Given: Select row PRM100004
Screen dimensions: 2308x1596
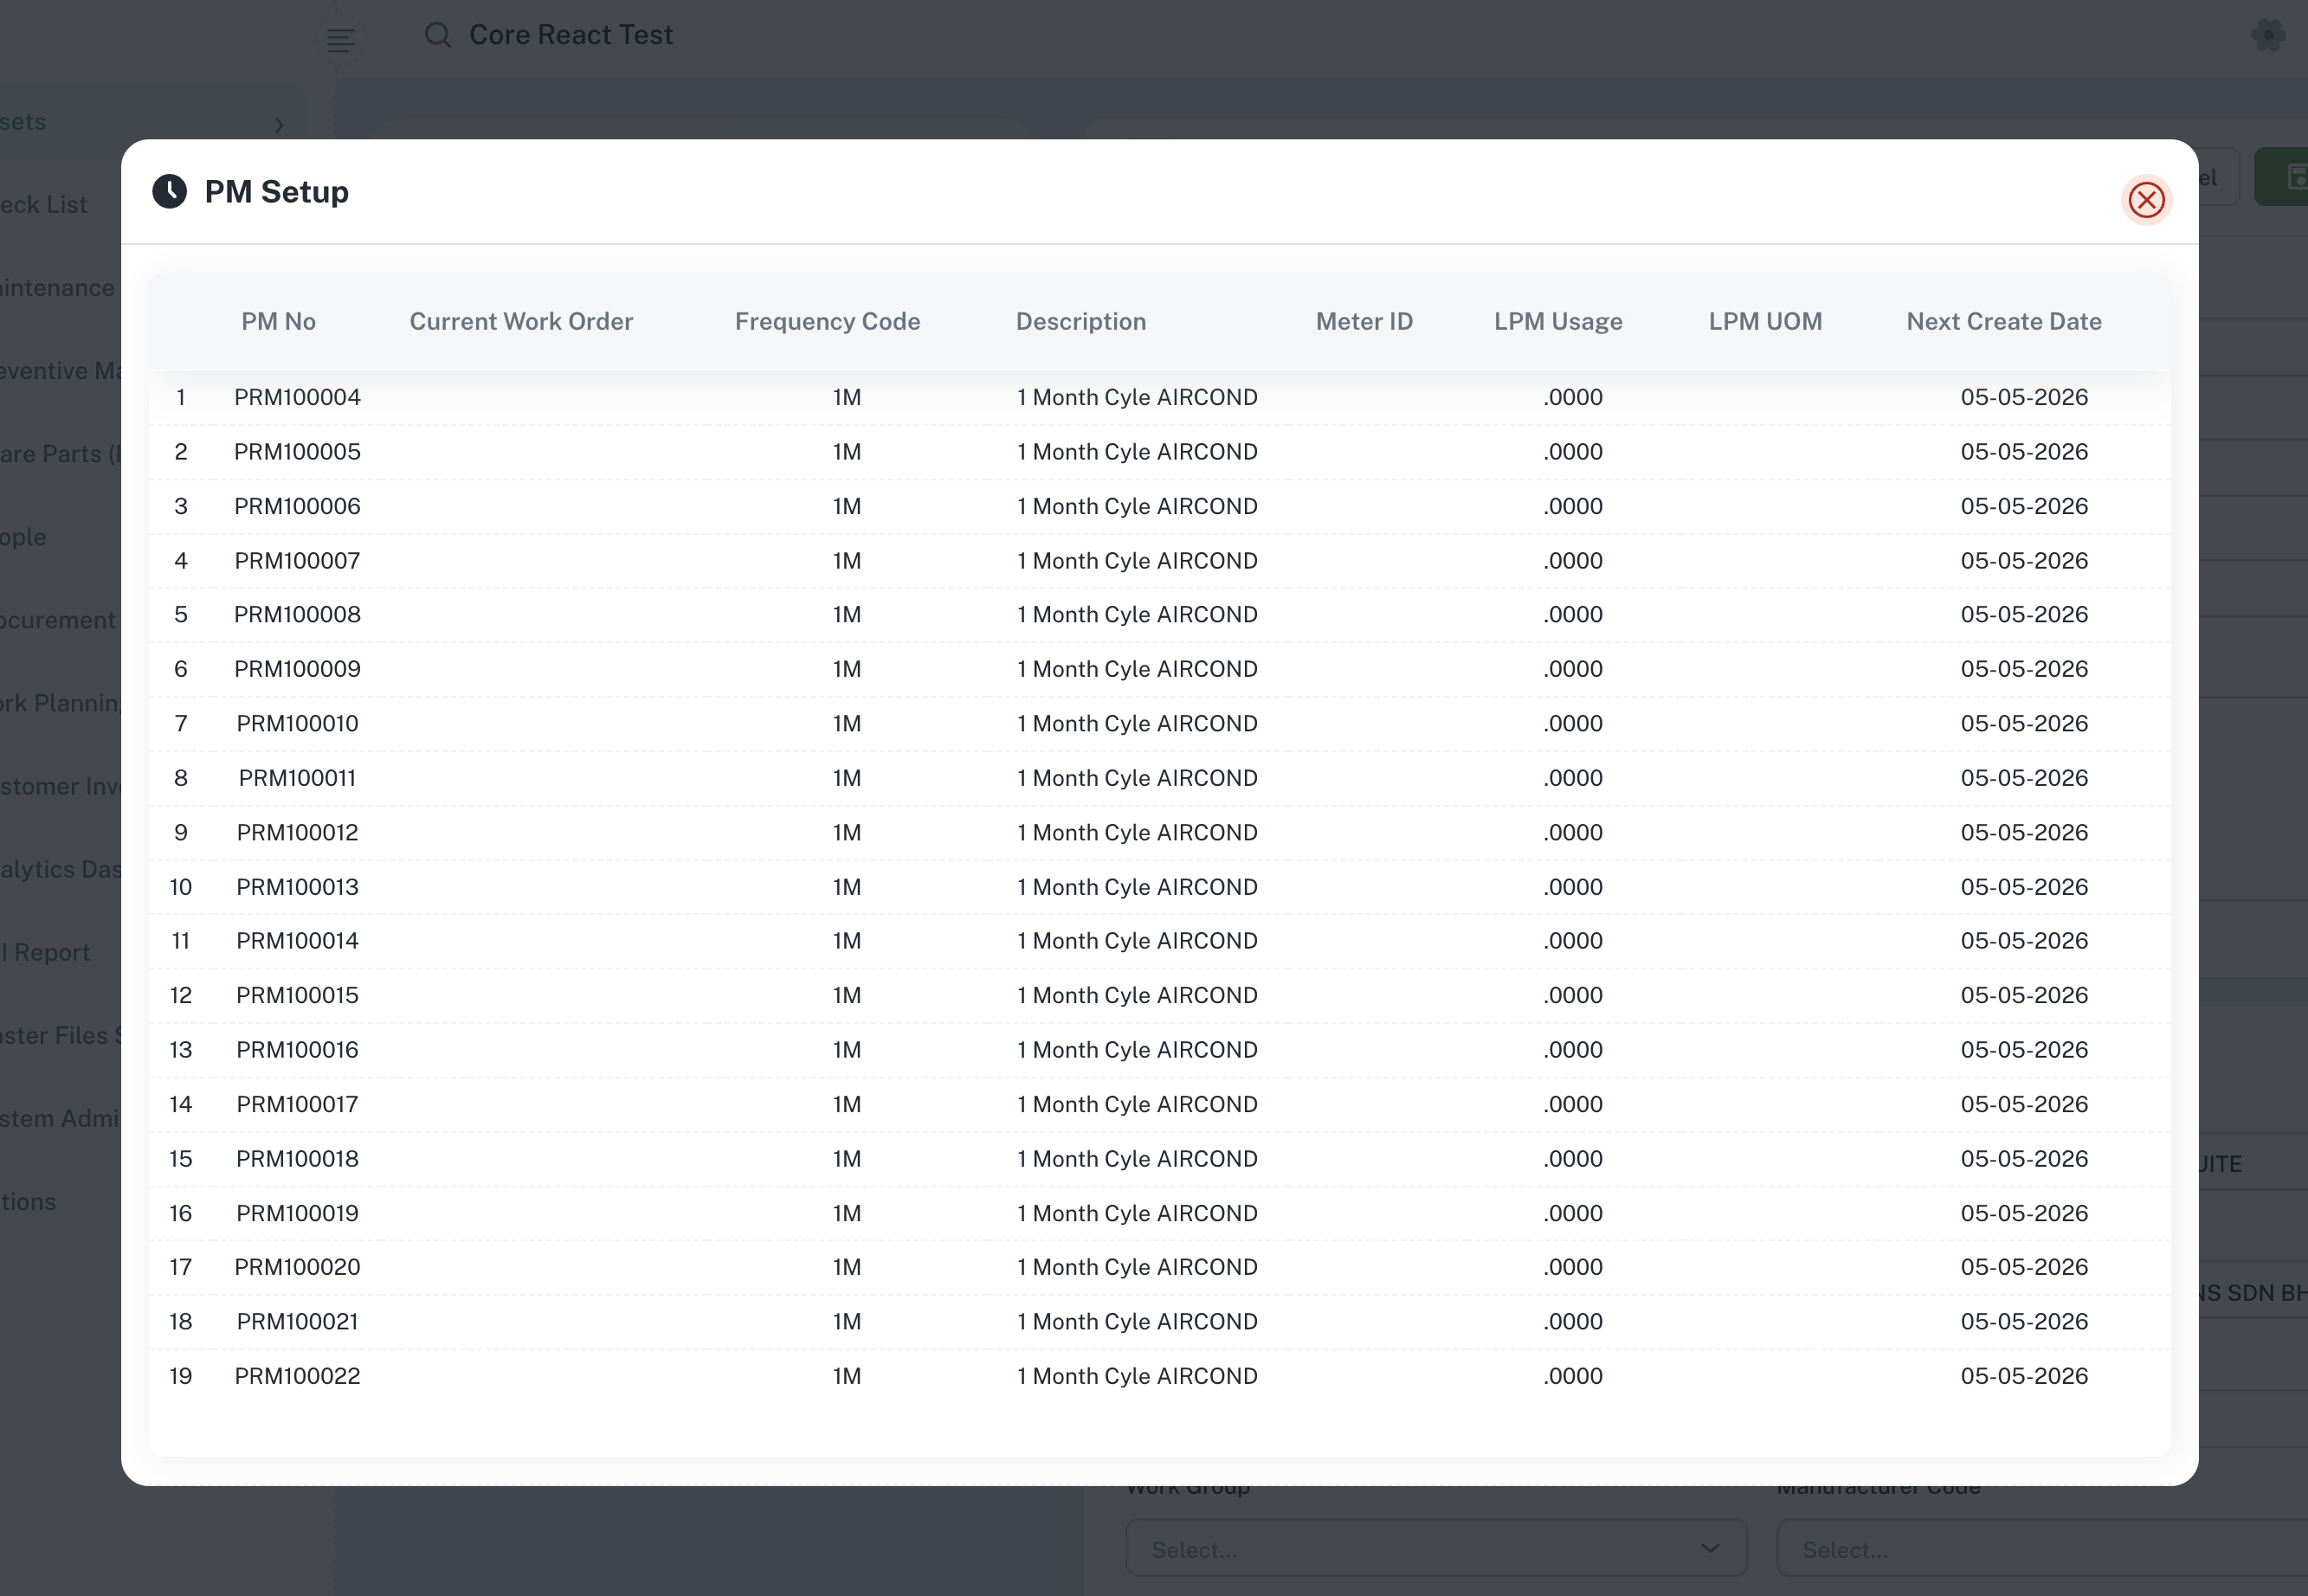Looking at the screenshot, I should pos(297,397).
